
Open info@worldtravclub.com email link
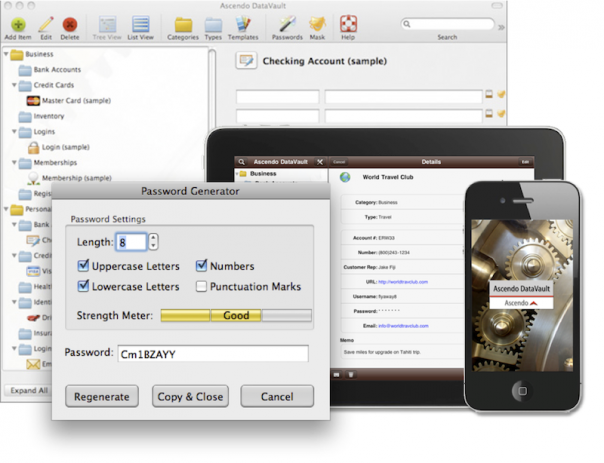403,326
